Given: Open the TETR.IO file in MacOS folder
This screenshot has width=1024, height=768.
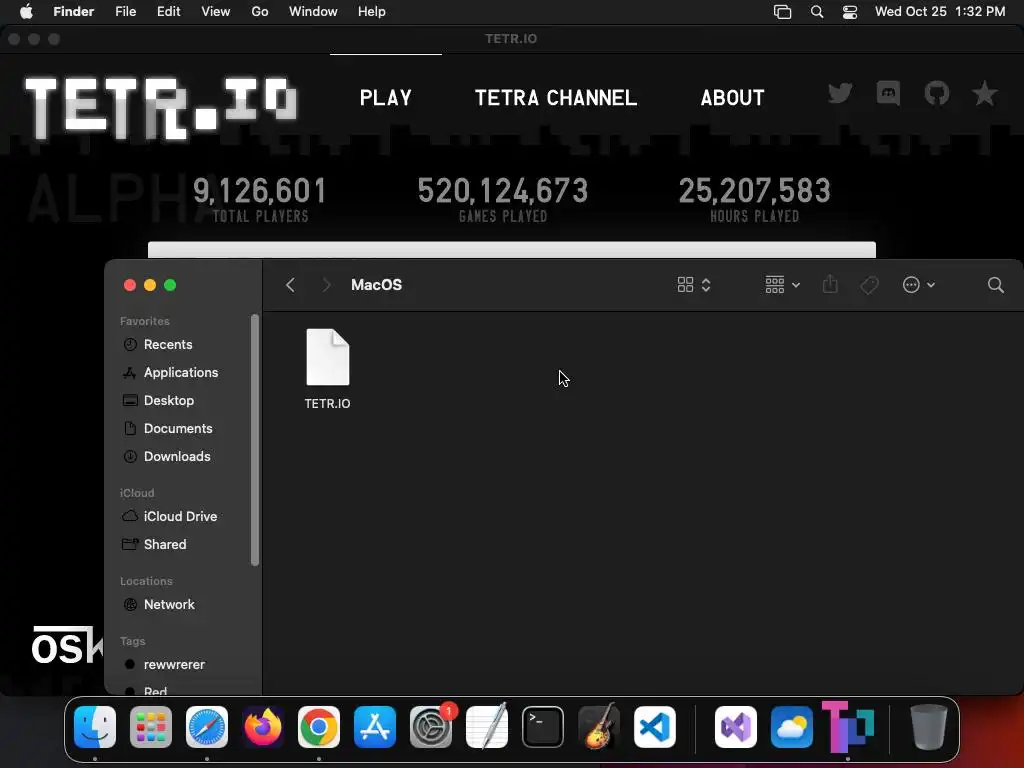Looking at the screenshot, I should pyautogui.click(x=328, y=369).
